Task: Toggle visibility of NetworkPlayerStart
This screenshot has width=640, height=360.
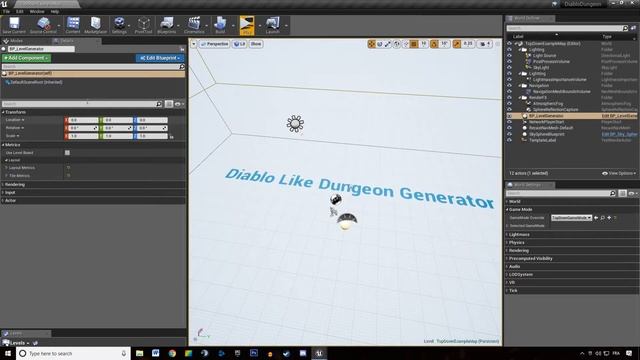Action: tap(509, 122)
